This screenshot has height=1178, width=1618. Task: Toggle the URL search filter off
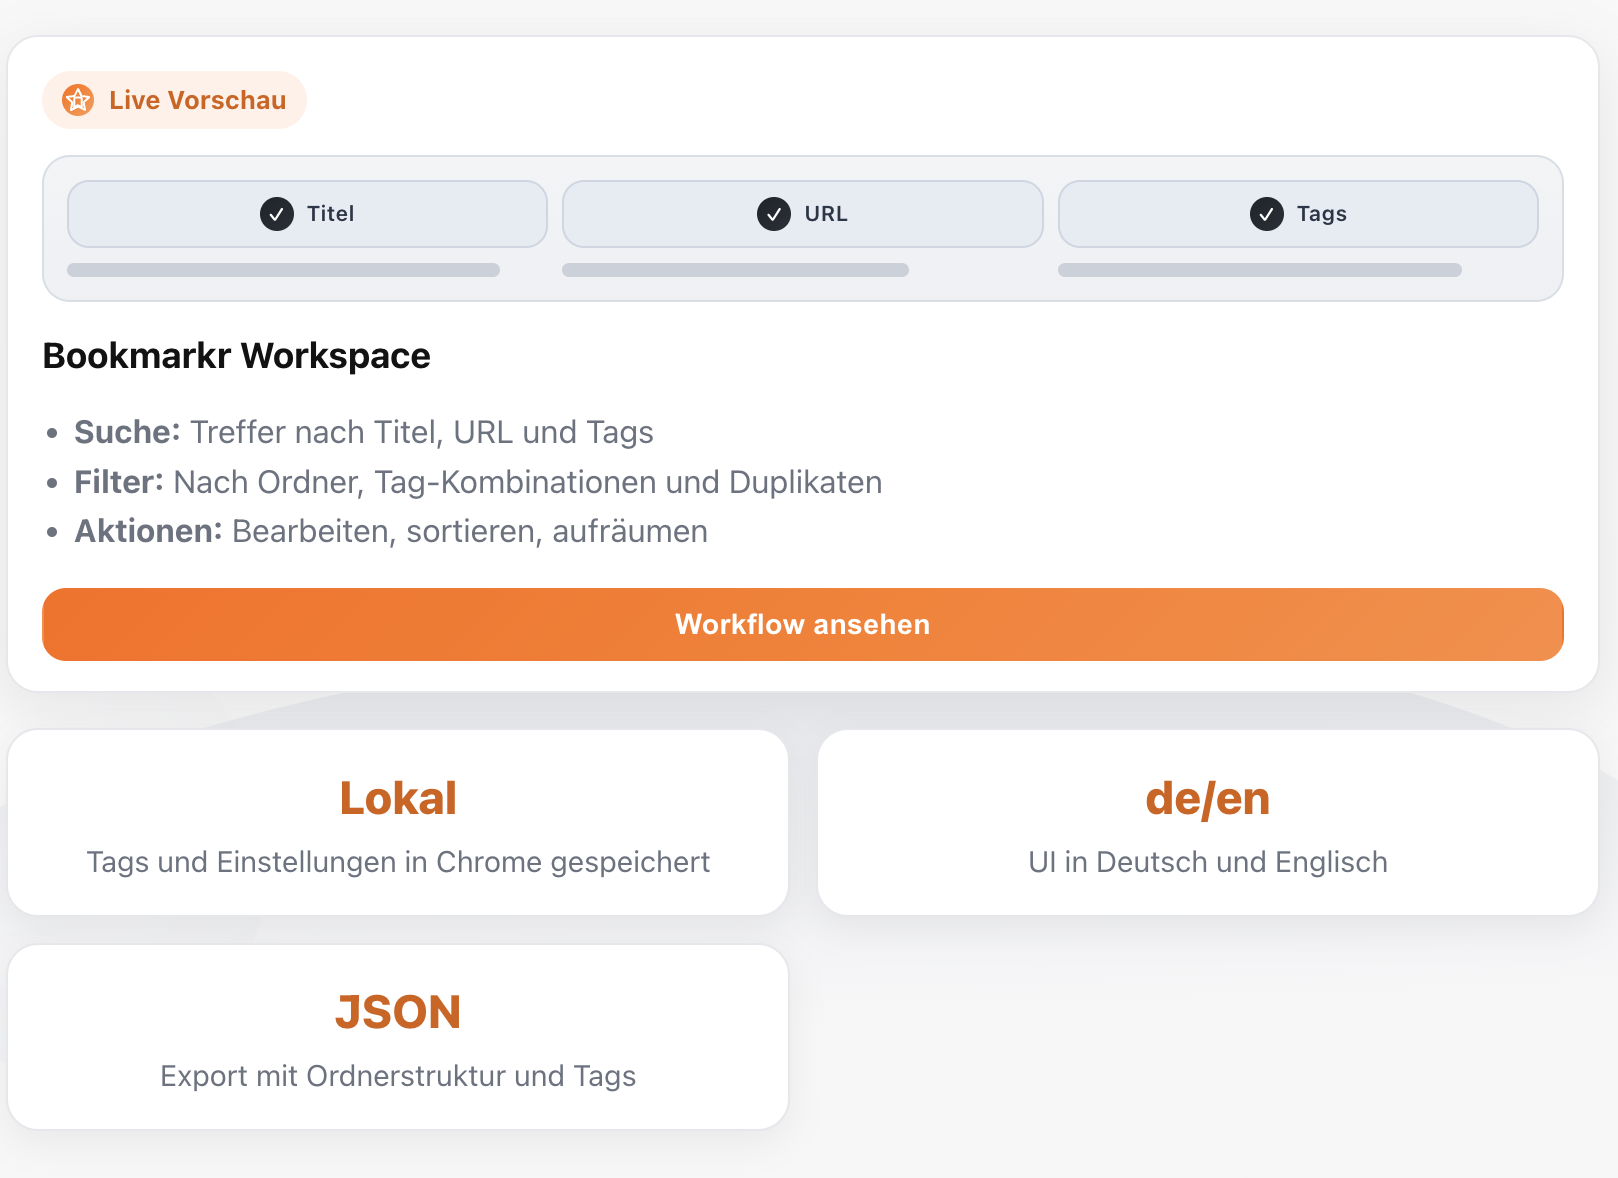pos(802,213)
